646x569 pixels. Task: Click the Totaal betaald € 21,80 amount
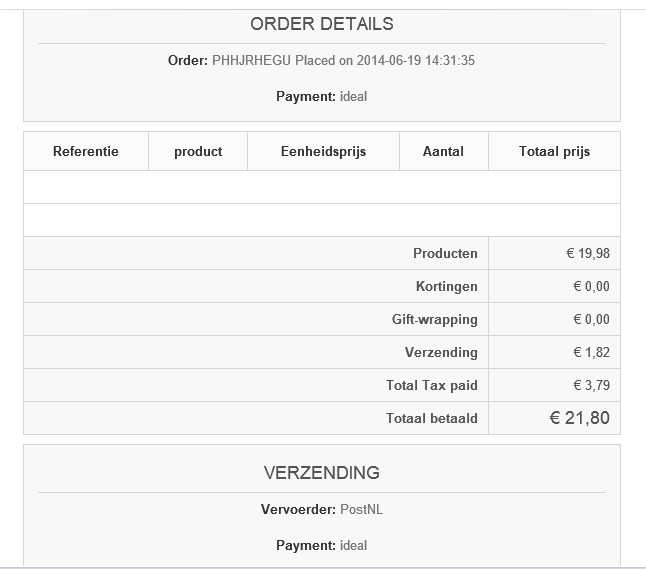point(580,418)
